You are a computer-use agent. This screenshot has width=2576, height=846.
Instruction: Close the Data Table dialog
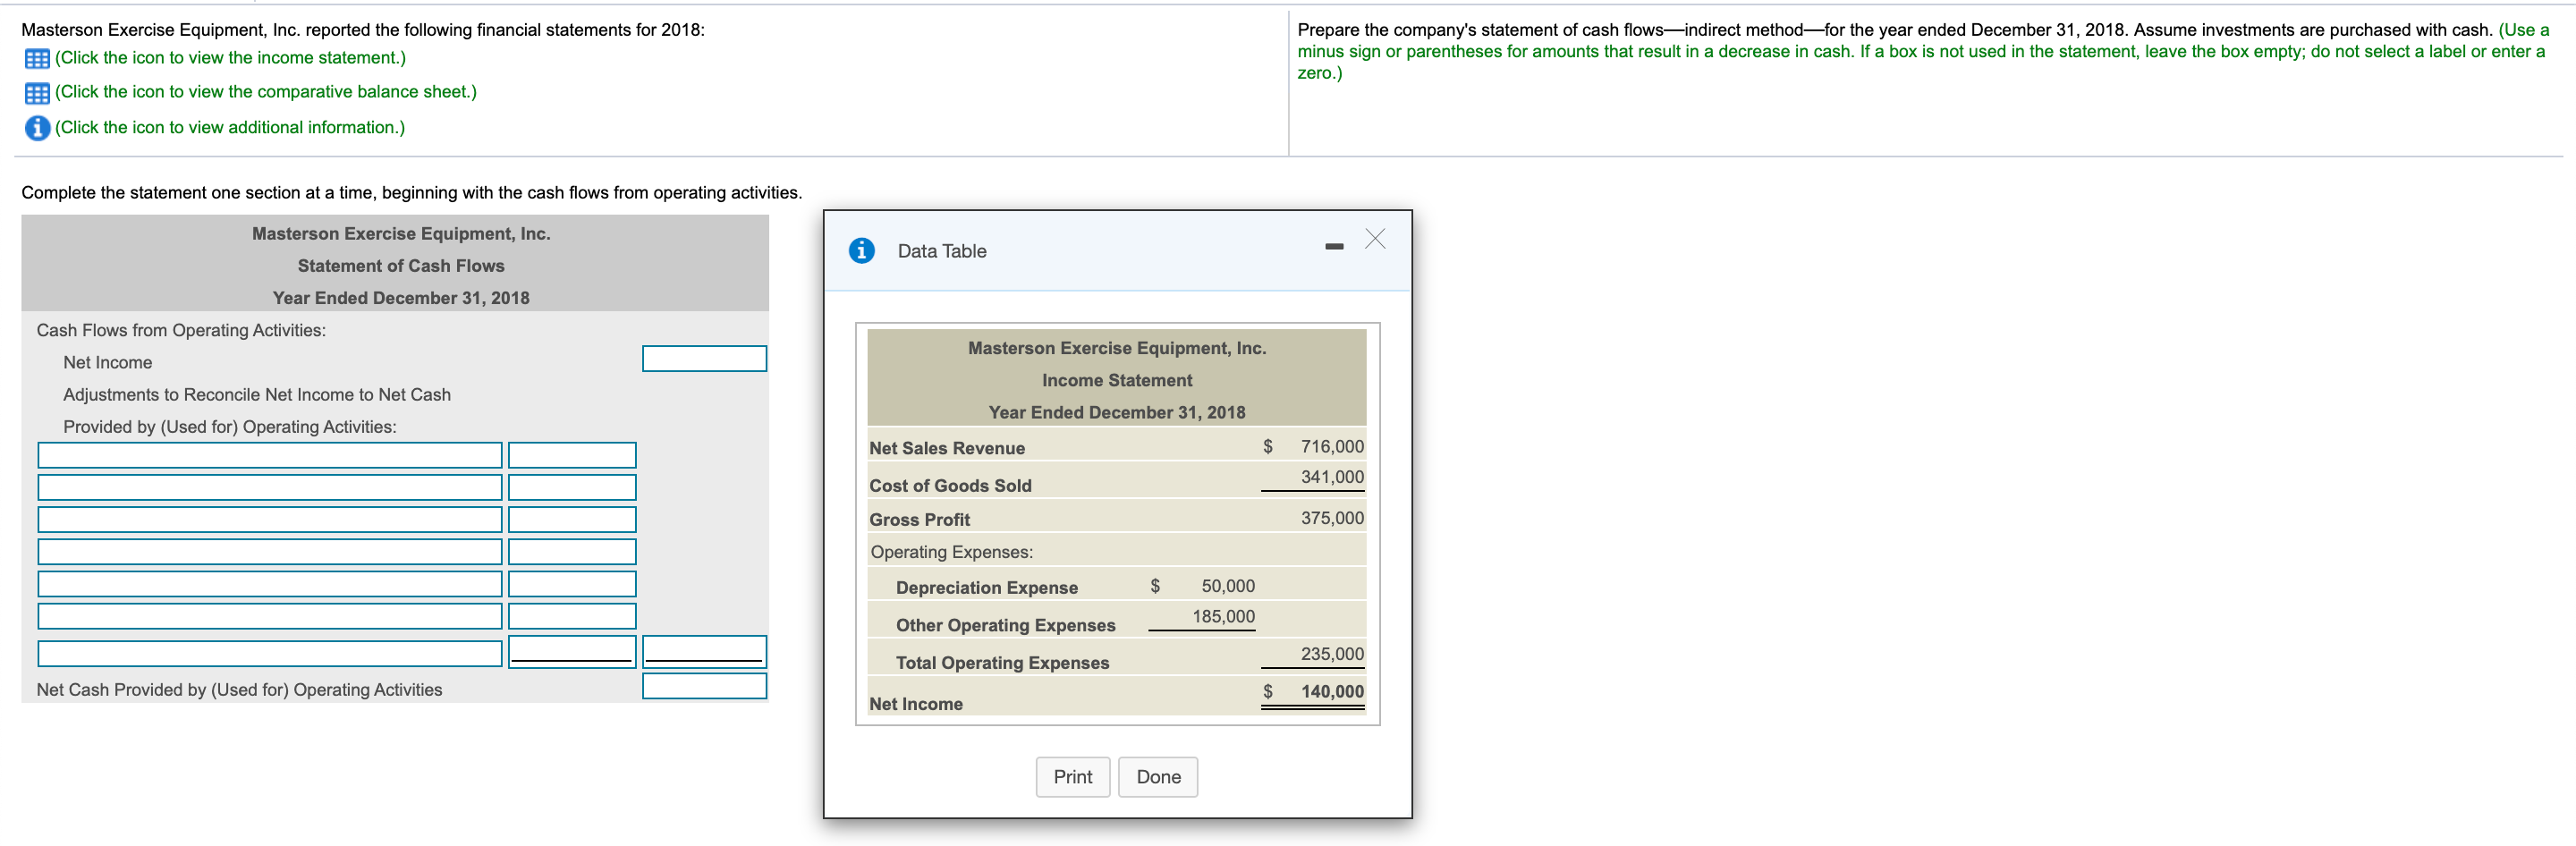point(1375,239)
